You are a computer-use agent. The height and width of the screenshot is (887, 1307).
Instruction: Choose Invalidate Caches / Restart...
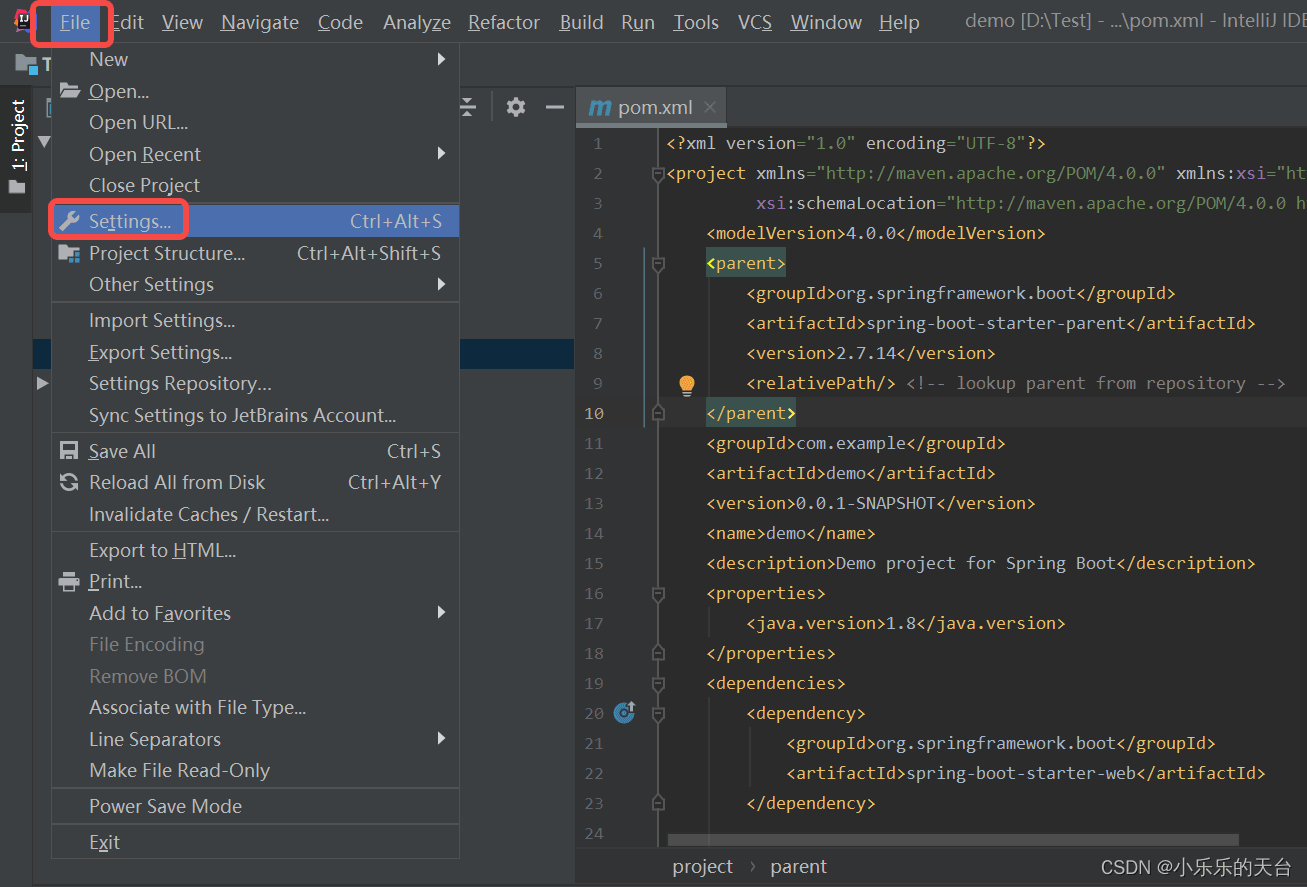click(x=255, y=514)
